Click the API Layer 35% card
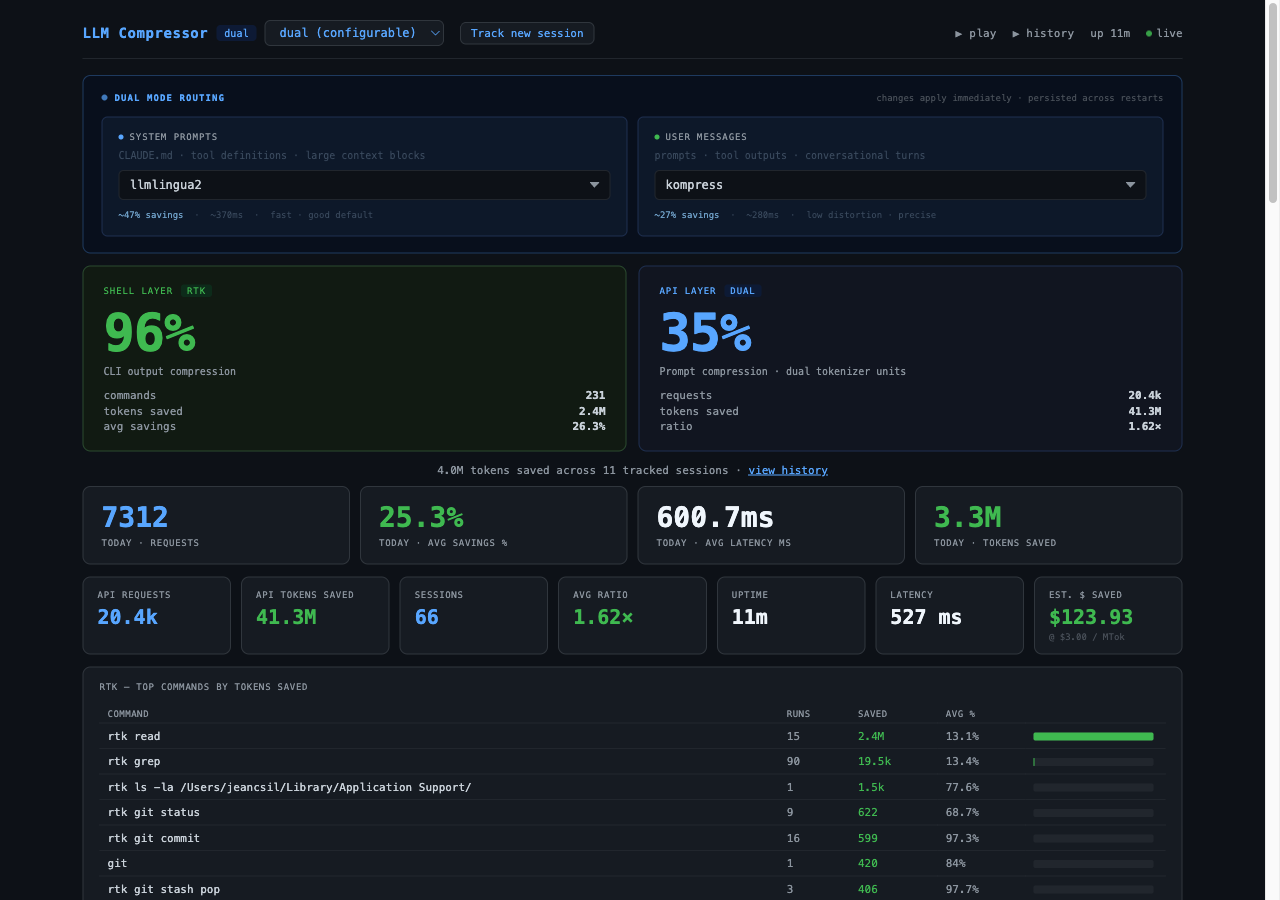The height and width of the screenshot is (900, 1280). point(910,358)
